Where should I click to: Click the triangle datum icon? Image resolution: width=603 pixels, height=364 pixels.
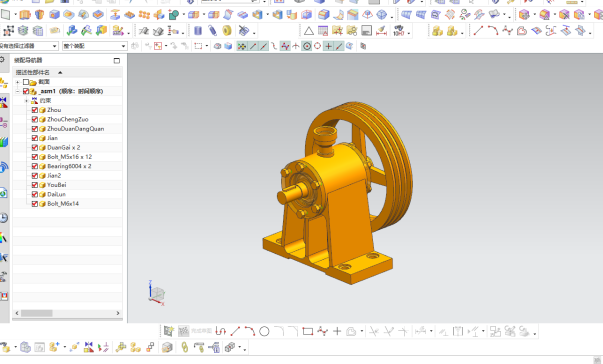point(308,31)
